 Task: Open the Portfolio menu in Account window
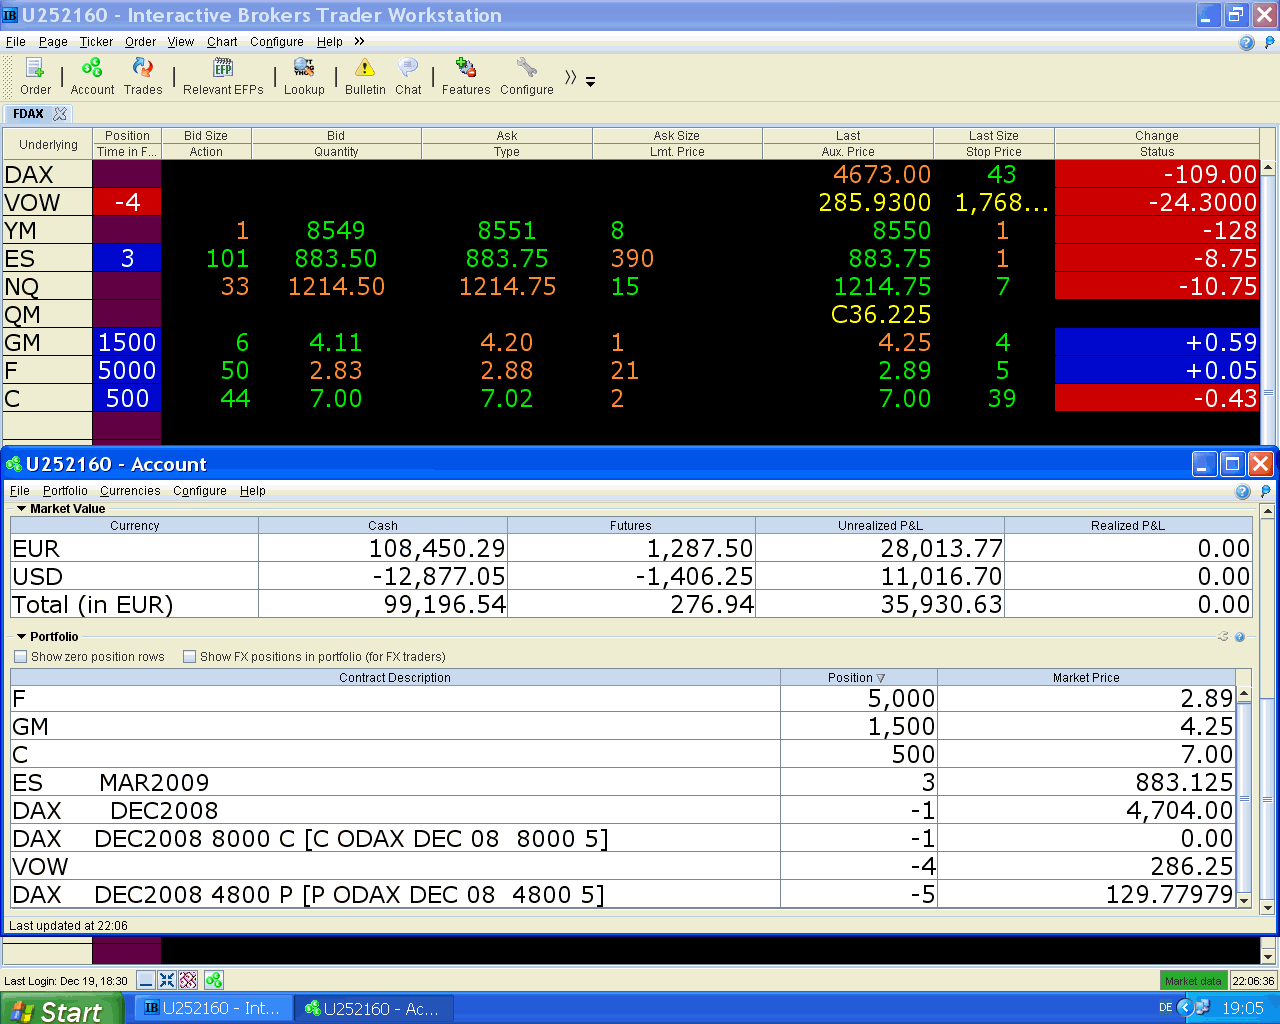click(65, 491)
